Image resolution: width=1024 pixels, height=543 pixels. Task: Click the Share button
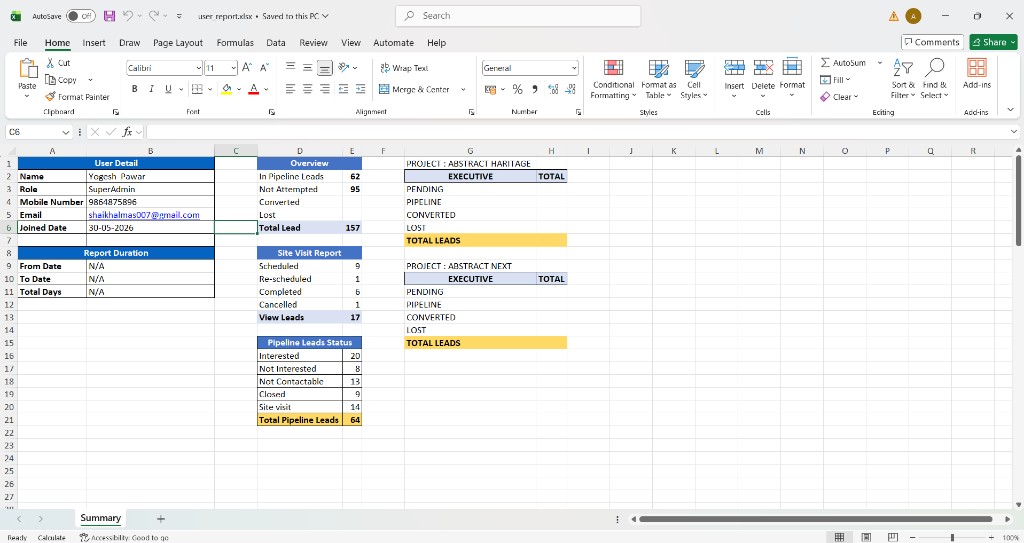coord(993,42)
